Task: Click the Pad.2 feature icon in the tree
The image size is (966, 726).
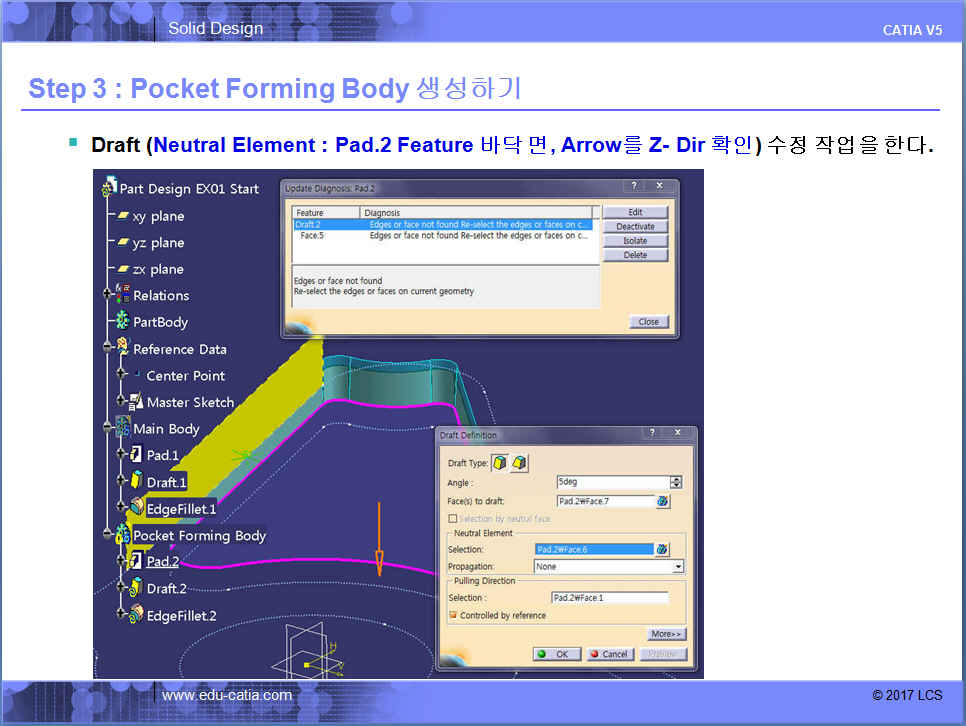Action: coord(135,562)
